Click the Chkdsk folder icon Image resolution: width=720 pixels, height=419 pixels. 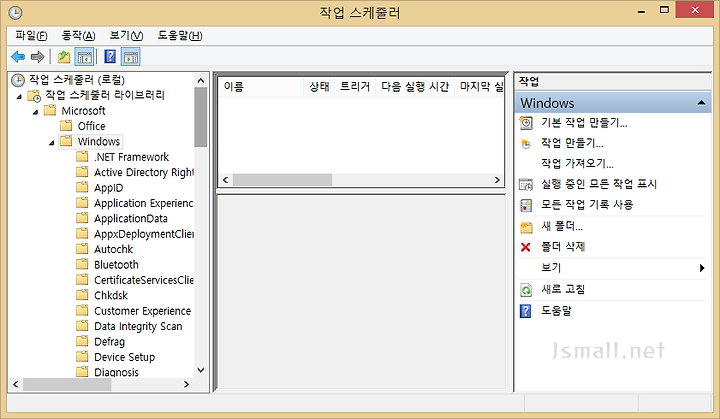[82, 294]
